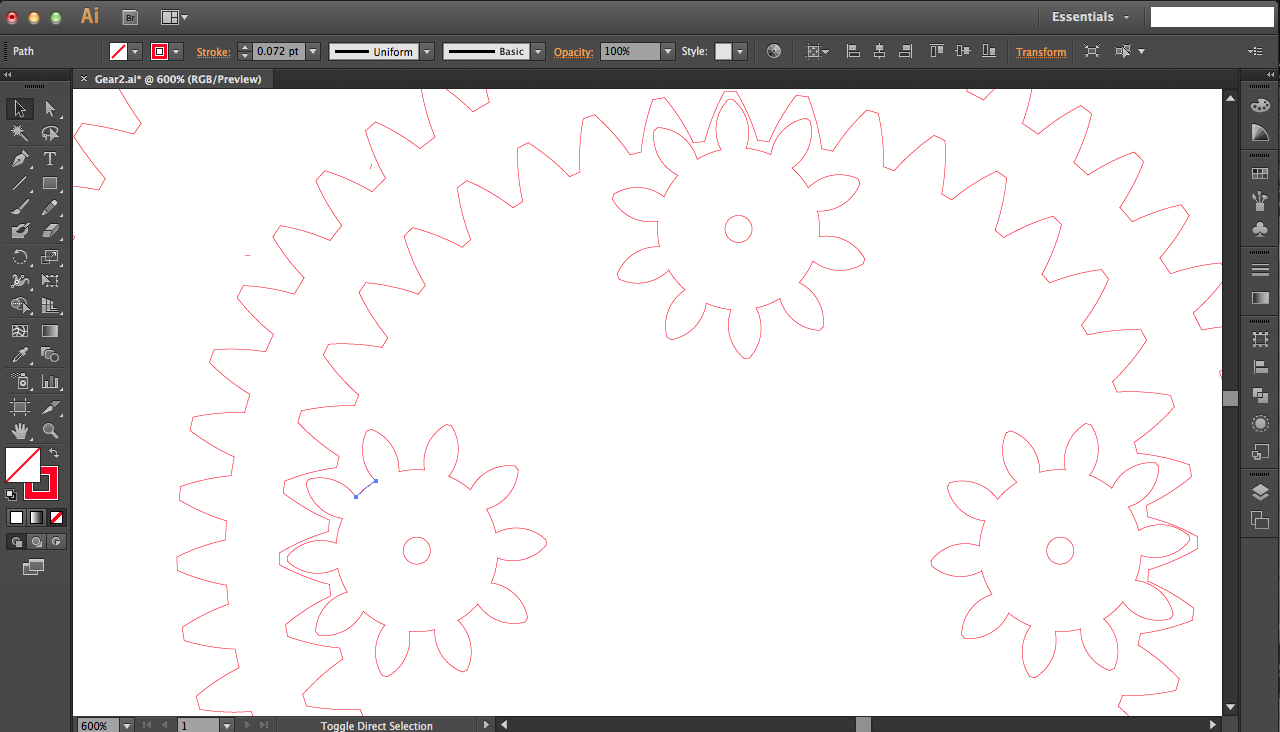Screen dimensions: 1280x732
Task: Go to next artboard
Action: [249, 725]
